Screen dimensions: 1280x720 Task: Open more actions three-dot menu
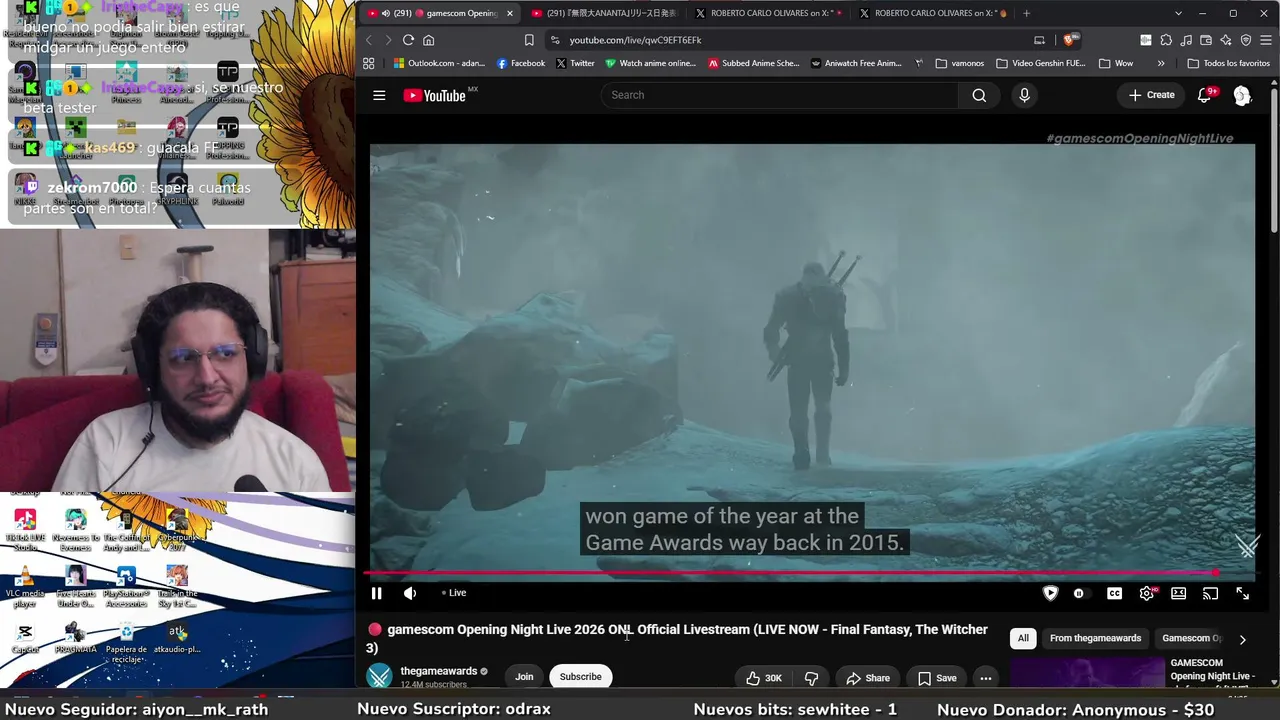point(986,678)
